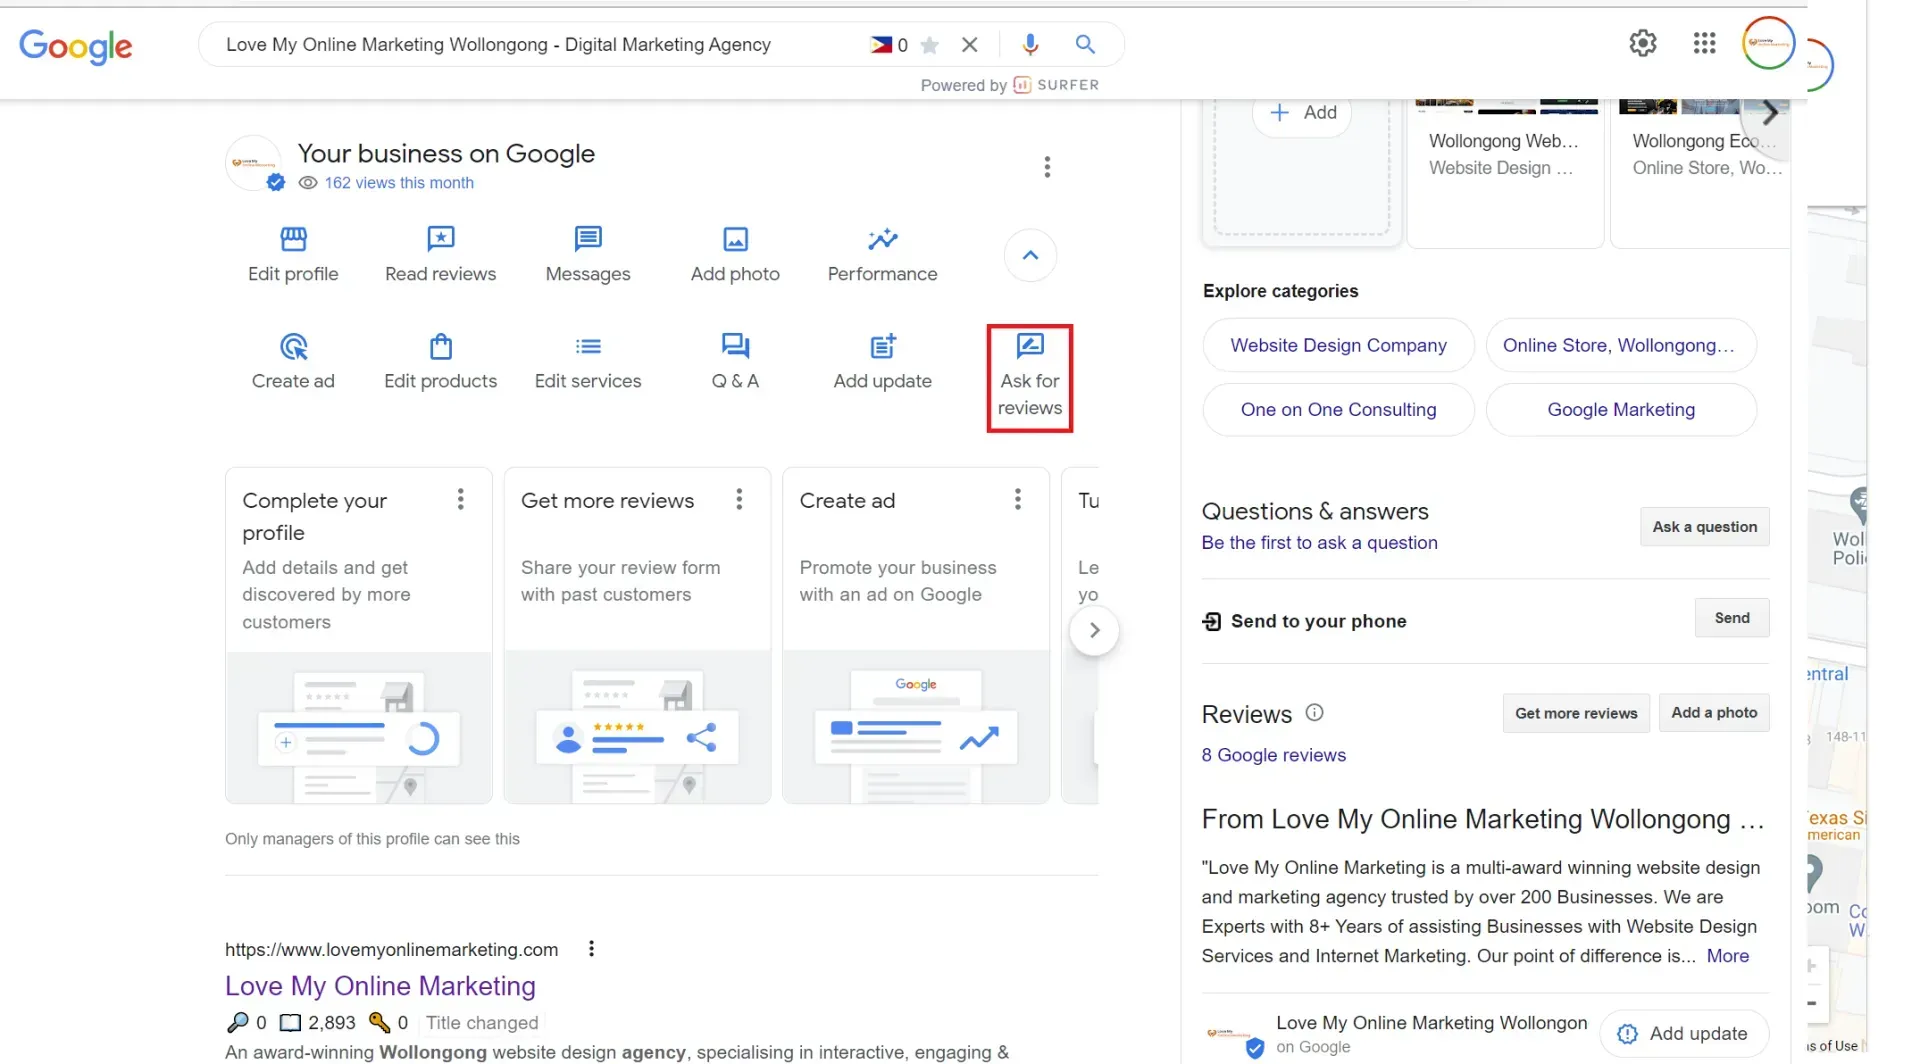Open the Performance insights
This screenshot has height=1064, width=1920.
(x=882, y=254)
